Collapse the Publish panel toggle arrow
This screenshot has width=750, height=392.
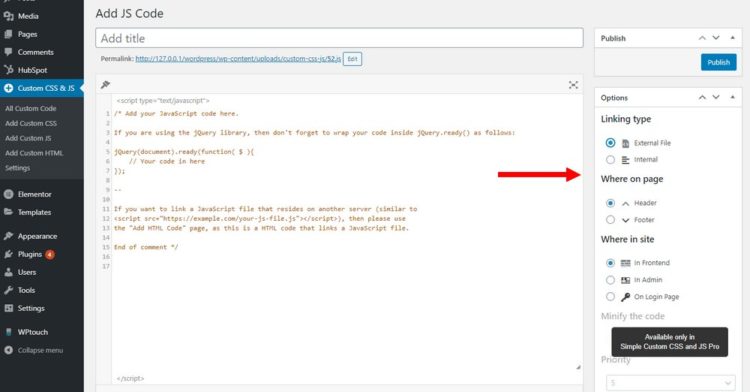click(732, 38)
